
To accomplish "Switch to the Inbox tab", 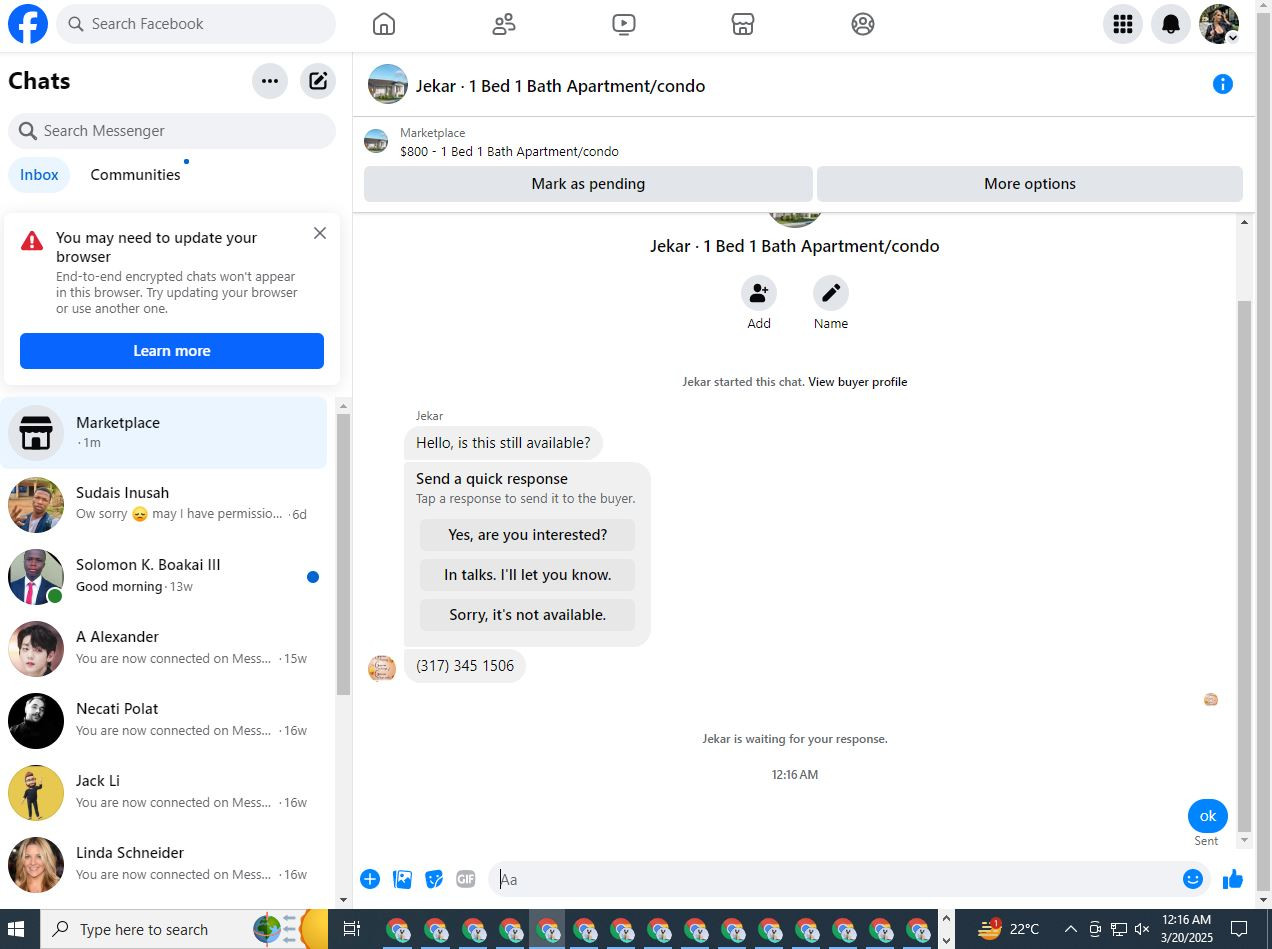I will click(39, 175).
